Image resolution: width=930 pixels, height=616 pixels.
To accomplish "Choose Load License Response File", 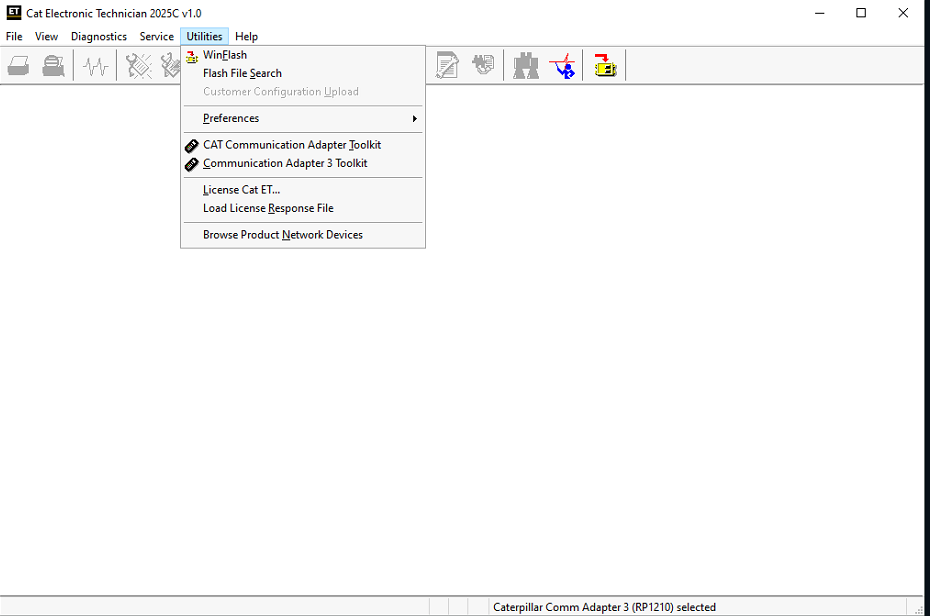I will (302, 209).
